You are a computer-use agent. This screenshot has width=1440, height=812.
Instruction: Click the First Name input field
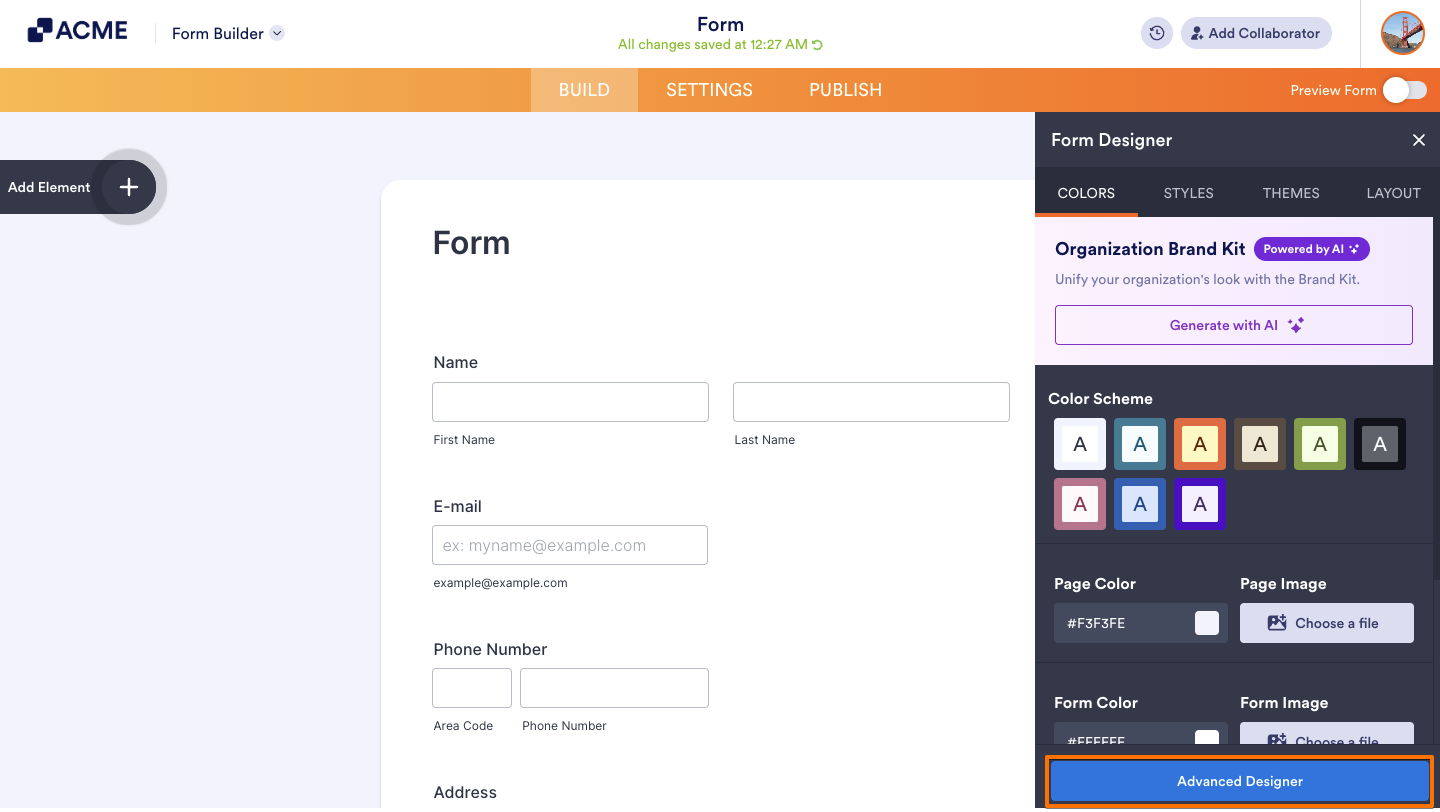coord(570,401)
